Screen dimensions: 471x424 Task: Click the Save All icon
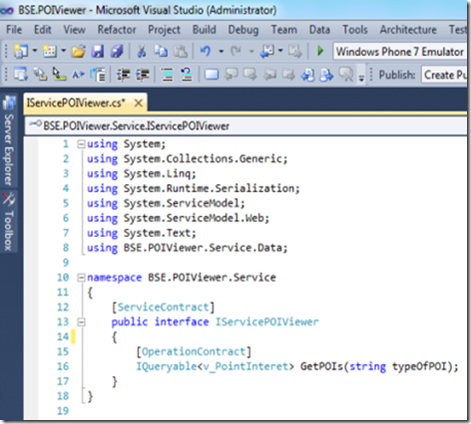(x=117, y=51)
